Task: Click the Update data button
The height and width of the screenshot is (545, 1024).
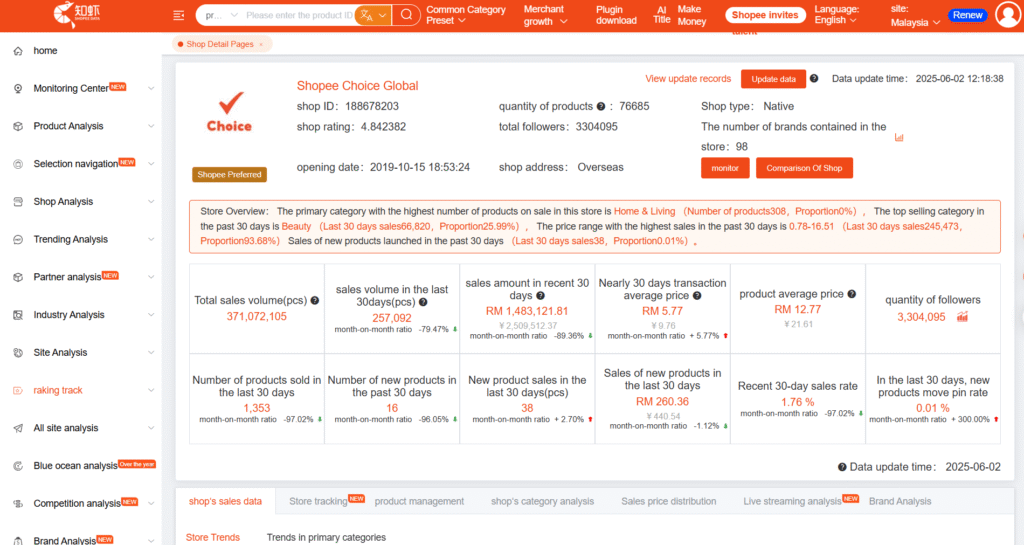Action: (773, 79)
